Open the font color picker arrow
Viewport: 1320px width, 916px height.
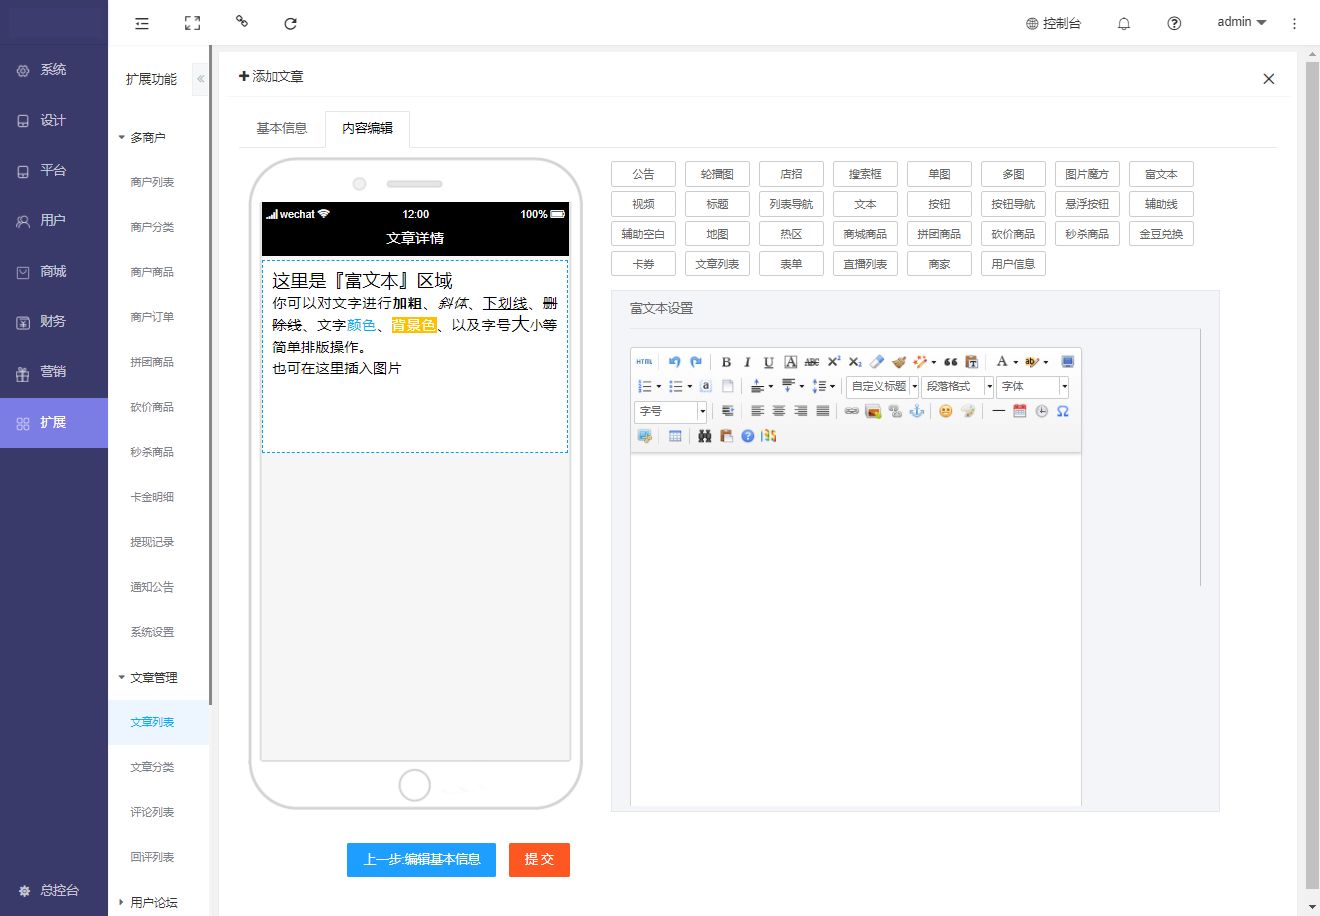(1015, 362)
